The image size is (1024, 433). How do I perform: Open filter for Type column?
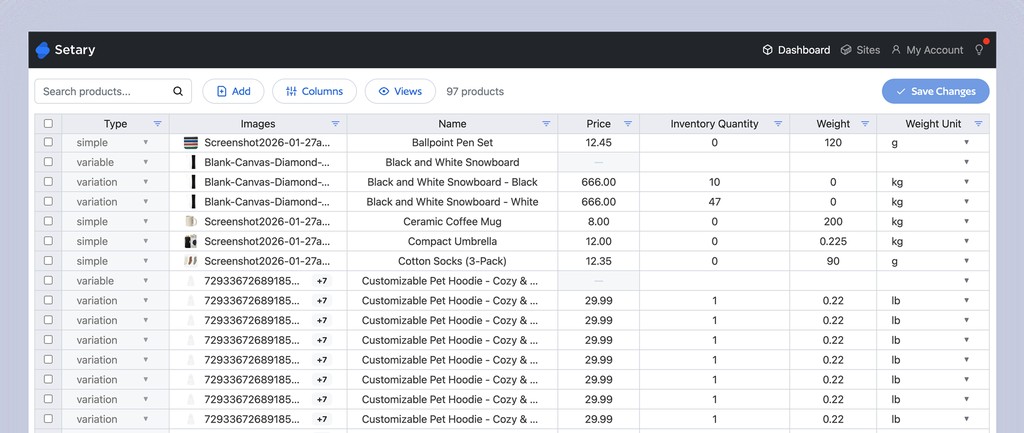[x=157, y=123]
